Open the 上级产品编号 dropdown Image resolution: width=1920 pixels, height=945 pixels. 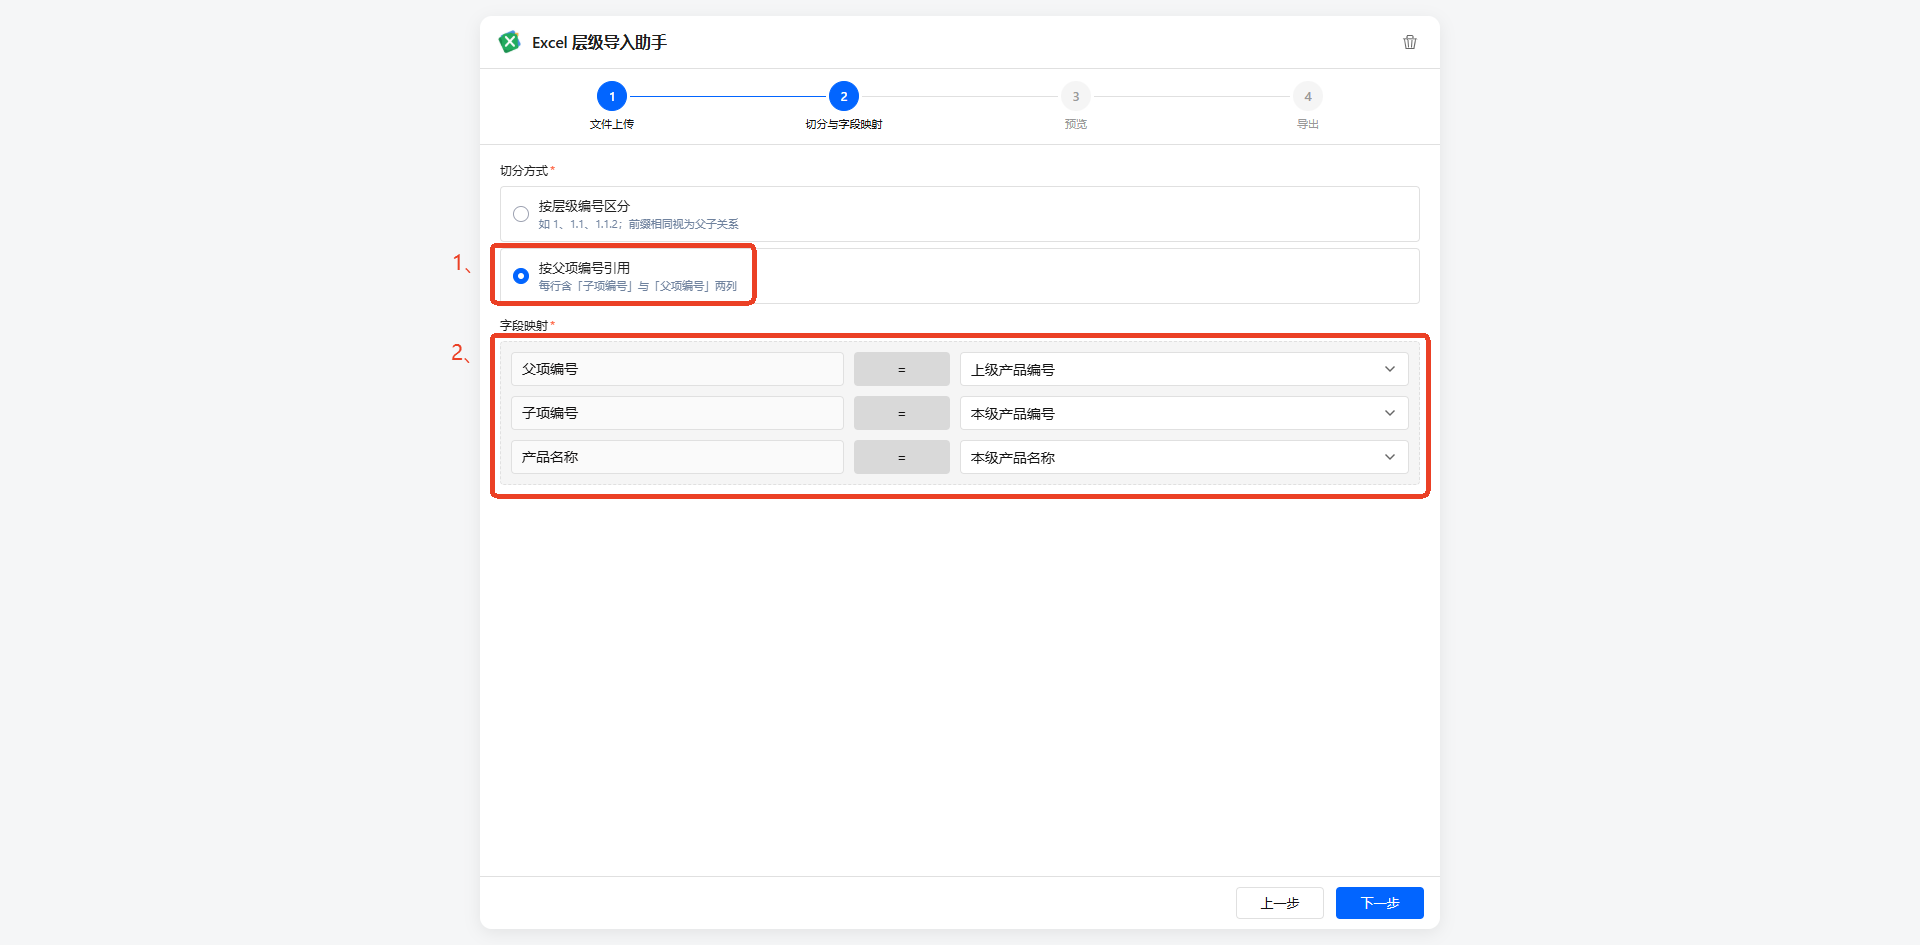click(1184, 369)
